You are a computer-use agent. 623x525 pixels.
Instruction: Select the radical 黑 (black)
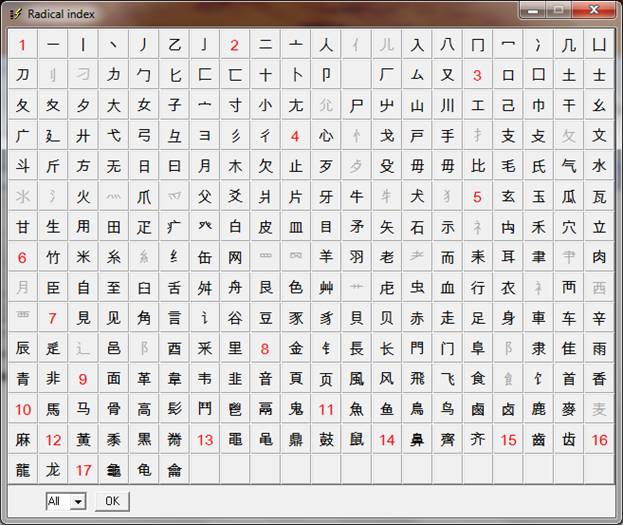[x=144, y=440]
